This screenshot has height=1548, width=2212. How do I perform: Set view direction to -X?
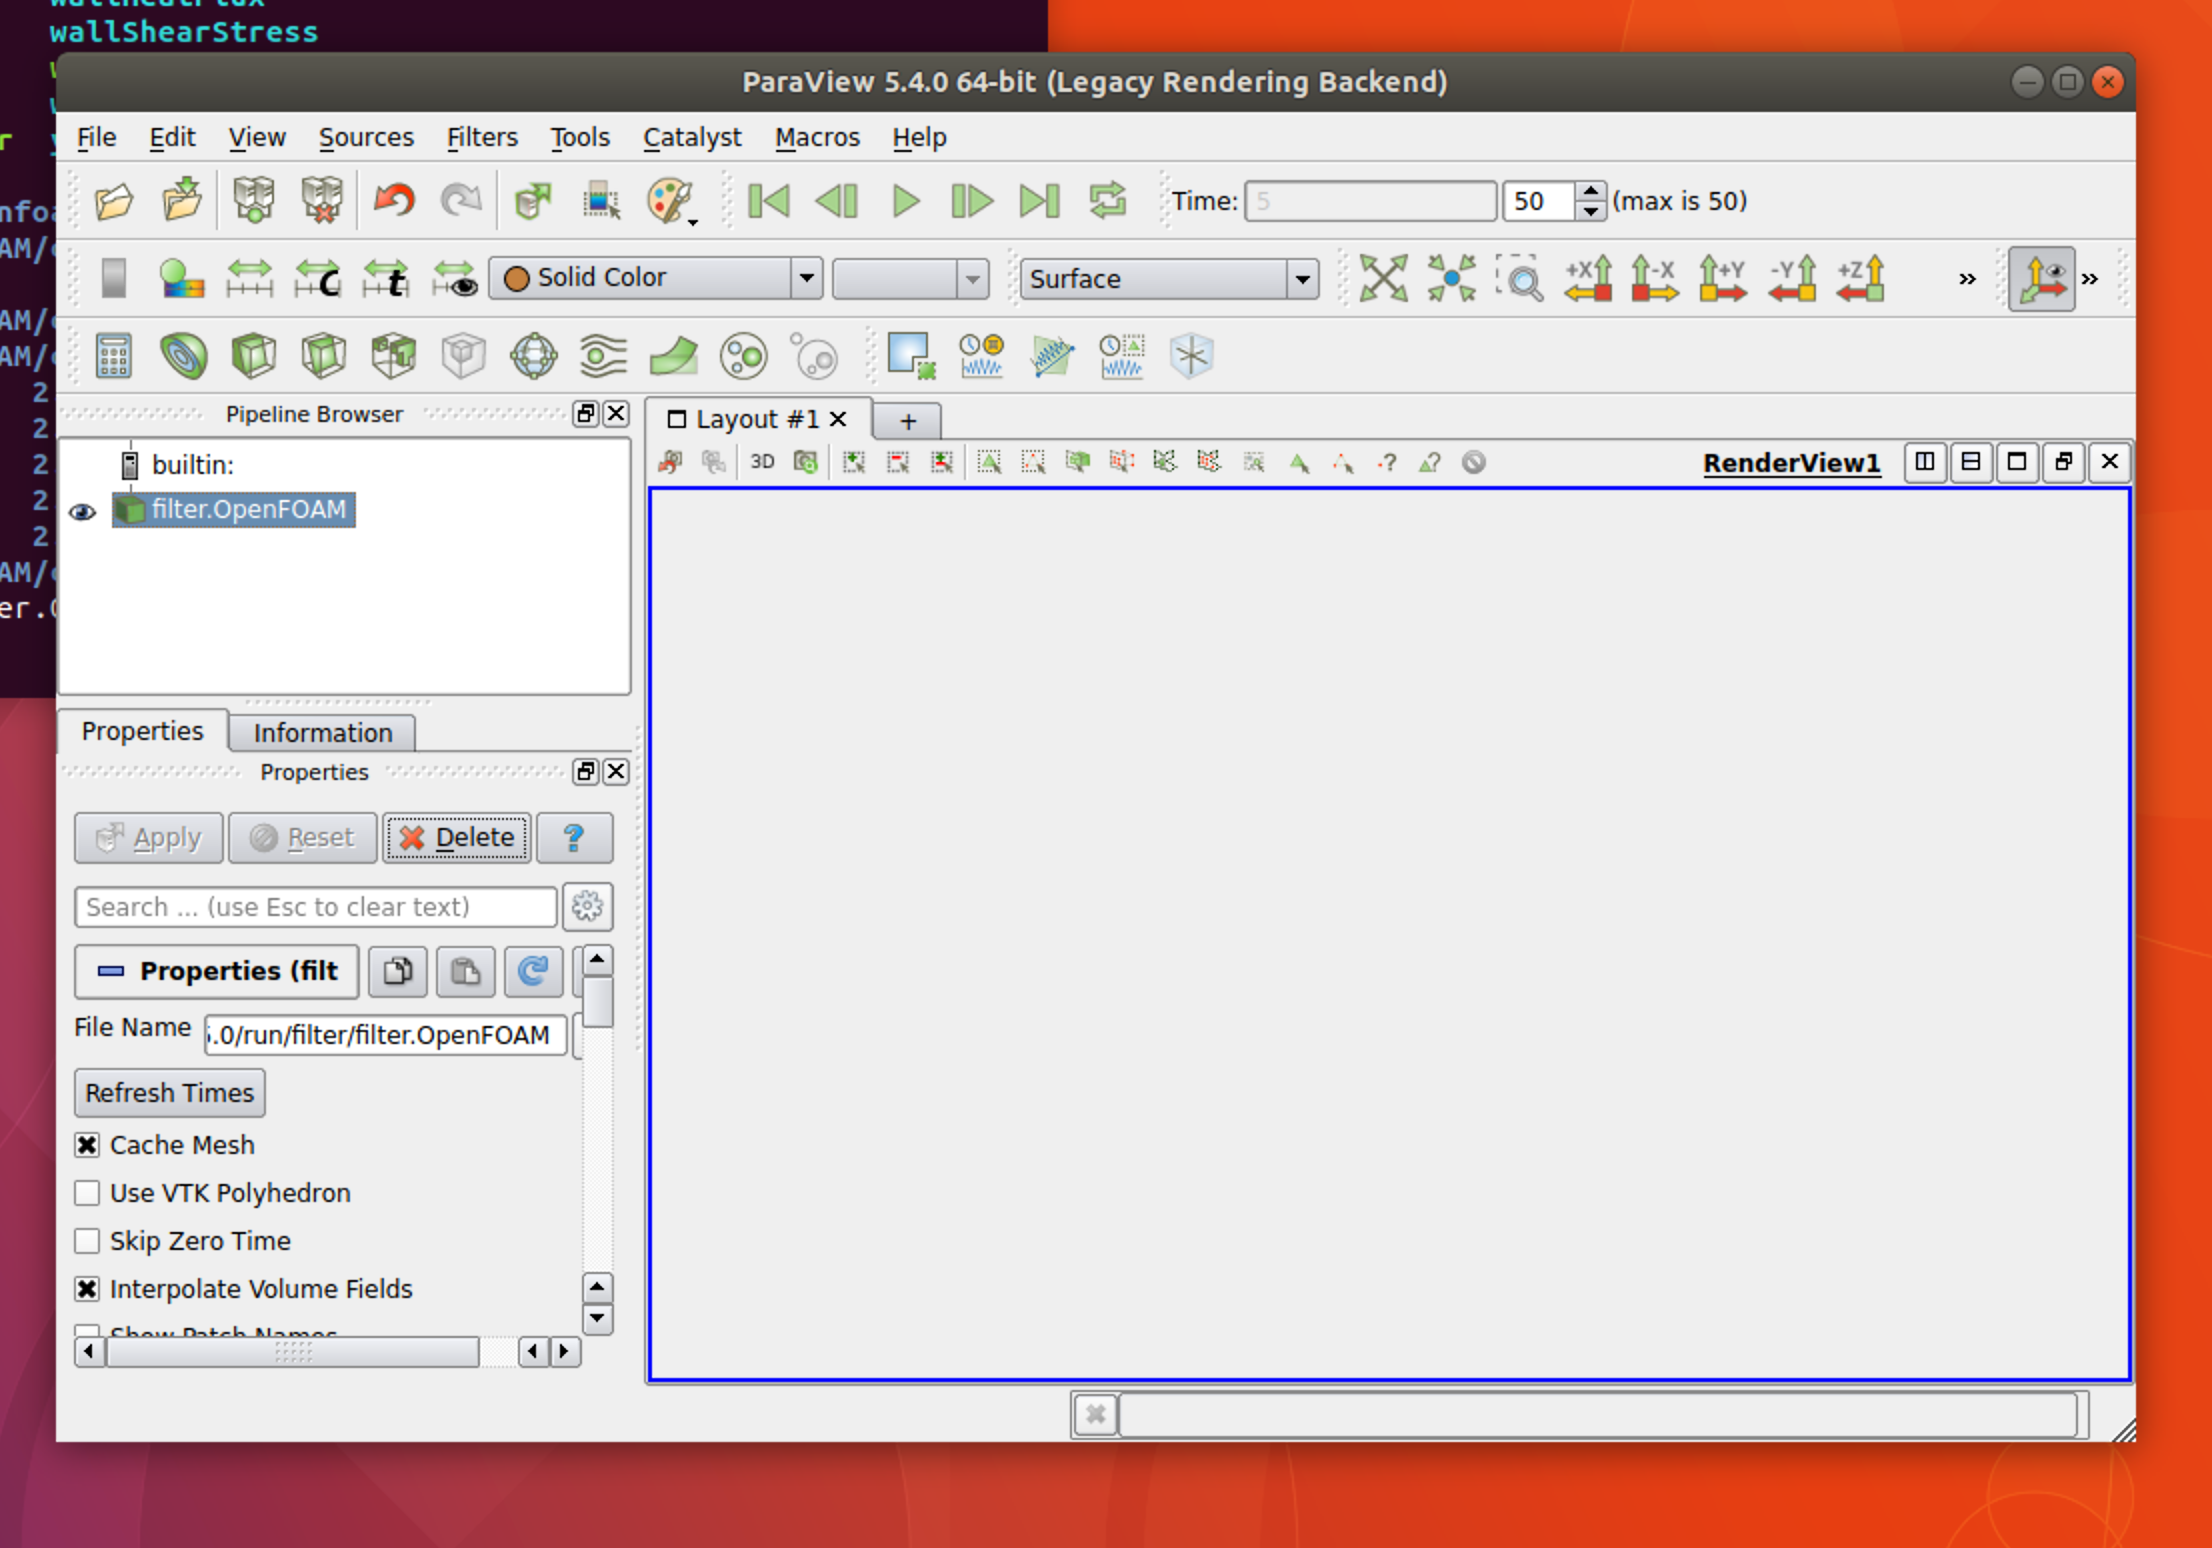1656,278
